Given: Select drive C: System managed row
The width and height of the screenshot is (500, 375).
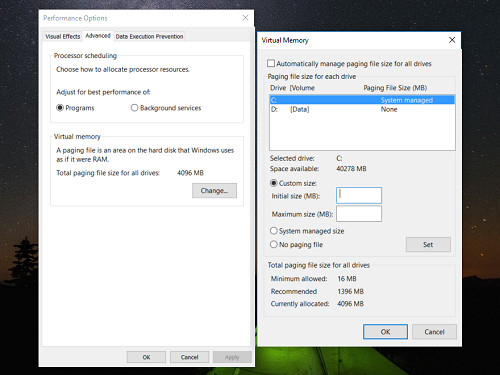Looking at the screenshot, I should [362, 100].
